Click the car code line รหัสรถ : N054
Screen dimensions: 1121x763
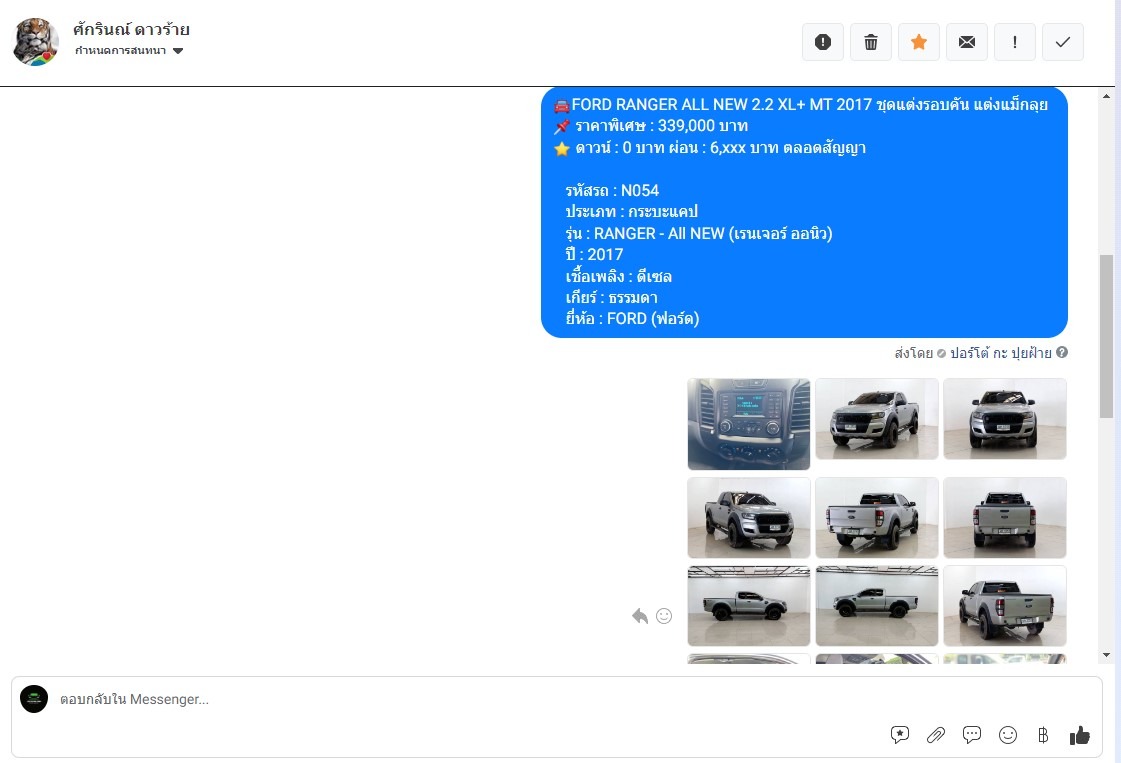pos(612,190)
